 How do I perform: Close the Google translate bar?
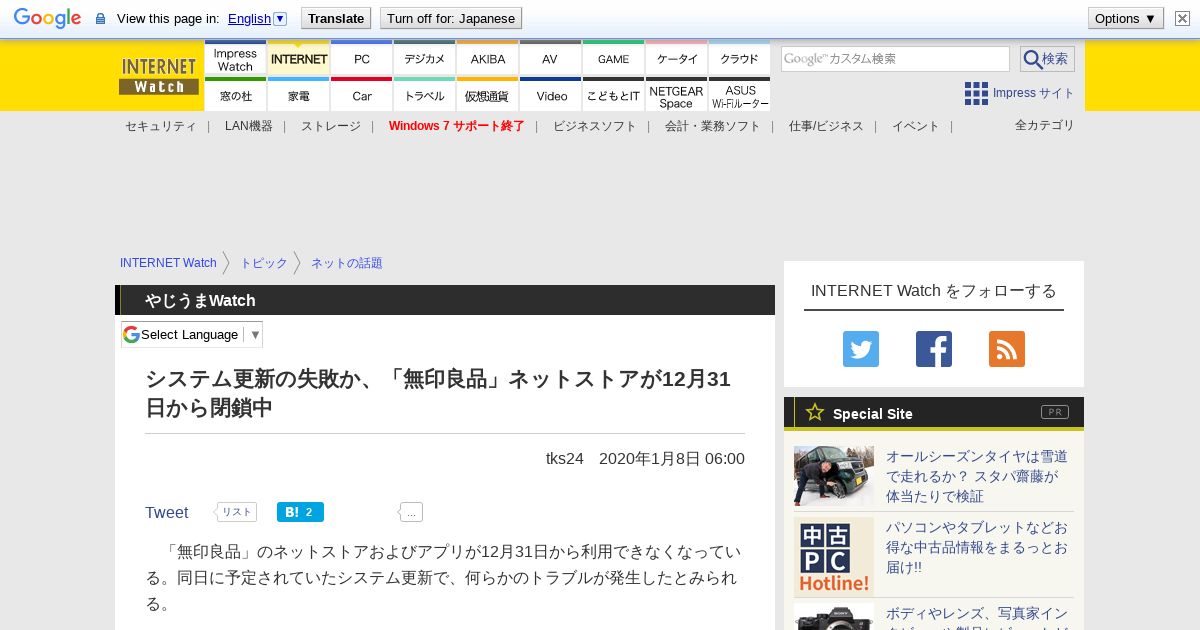coord(1182,19)
